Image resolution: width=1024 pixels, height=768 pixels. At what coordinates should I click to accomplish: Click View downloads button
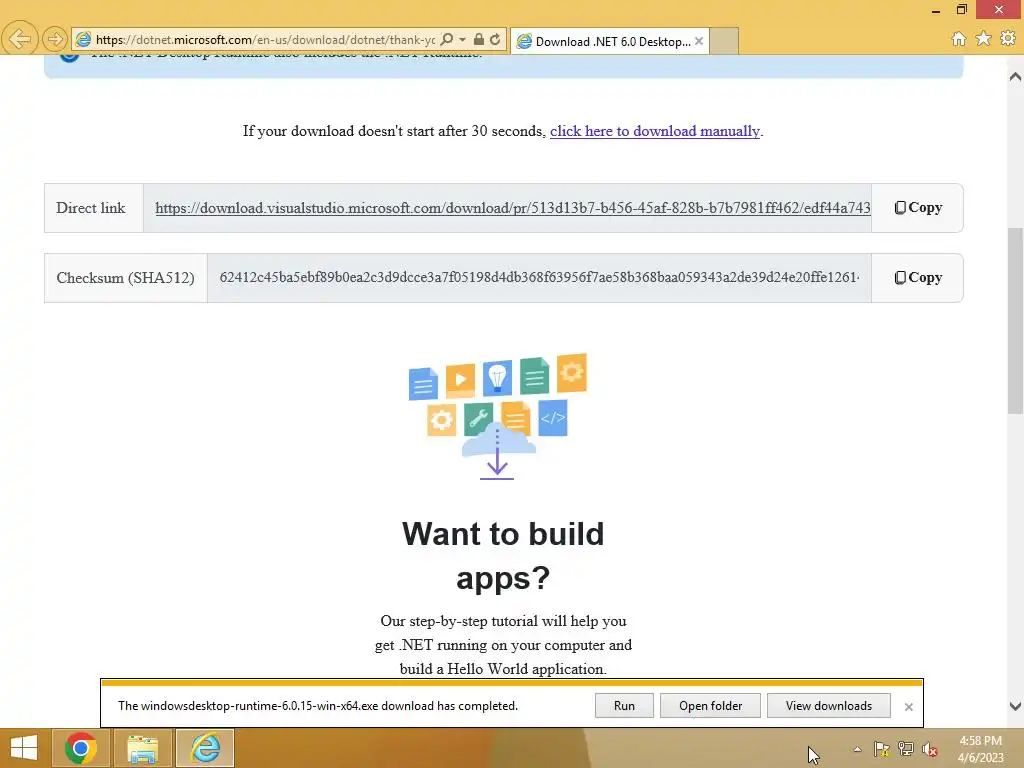[x=828, y=706]
